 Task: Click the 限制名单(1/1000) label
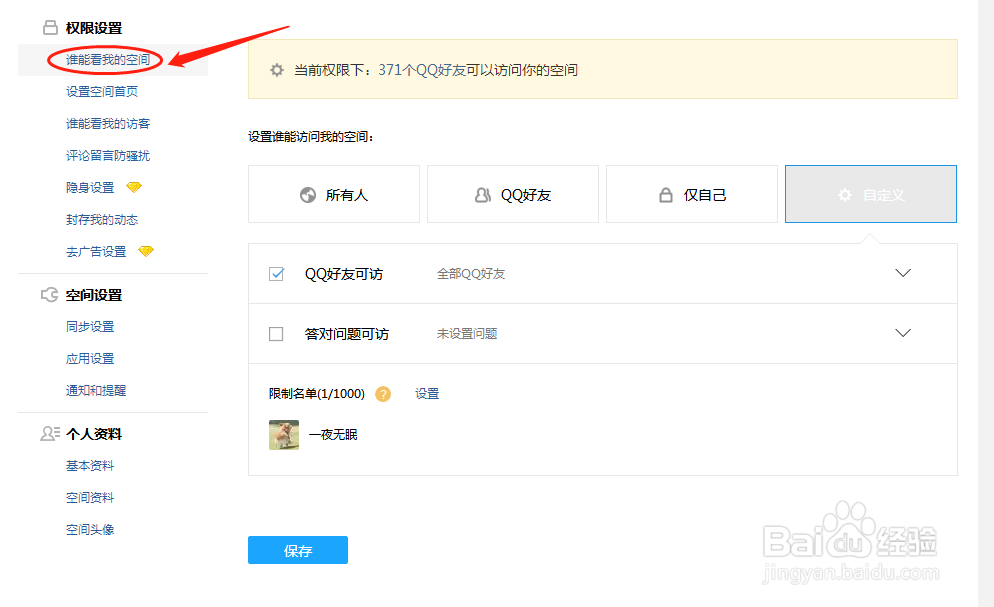317,393
